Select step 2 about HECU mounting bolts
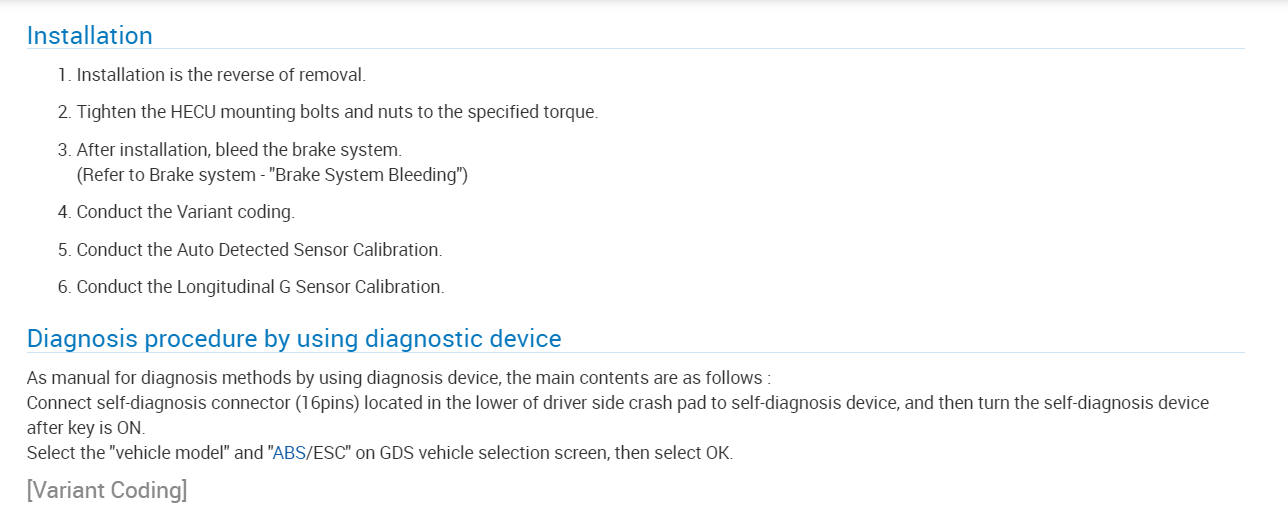Screen dimensions: 1288x511 (337, 112)
